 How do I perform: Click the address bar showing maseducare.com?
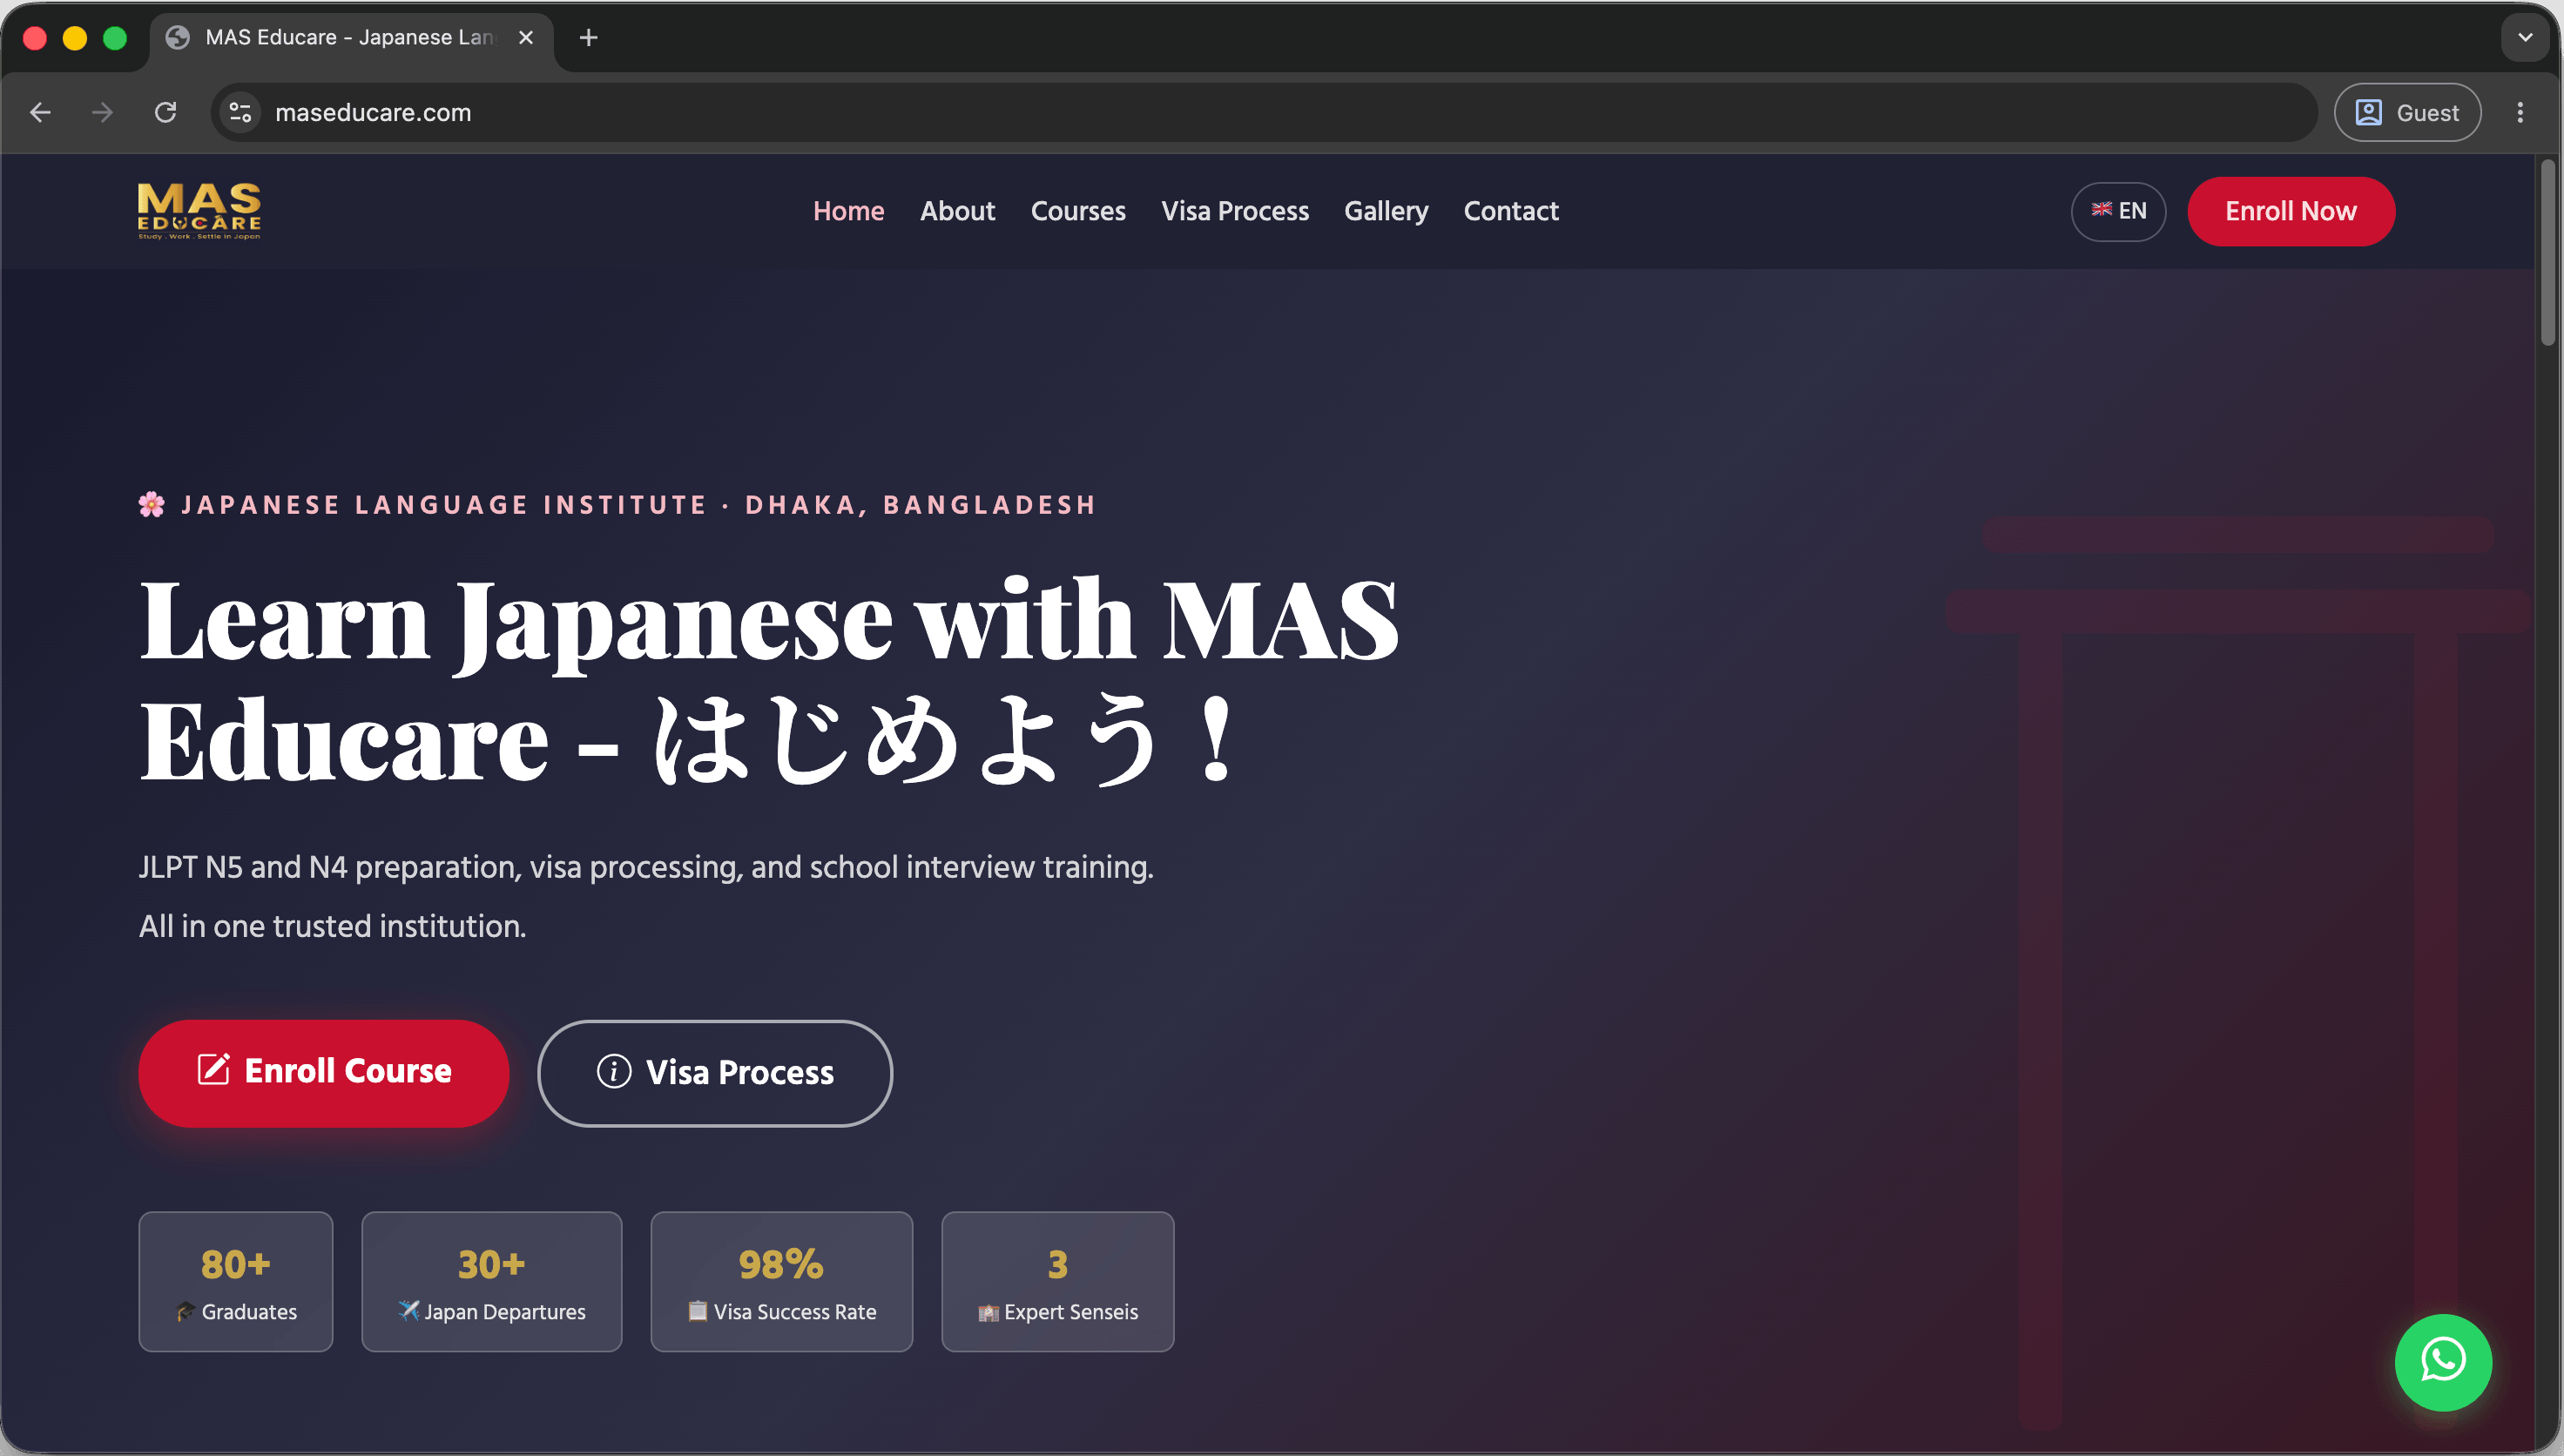point(1264,112)
